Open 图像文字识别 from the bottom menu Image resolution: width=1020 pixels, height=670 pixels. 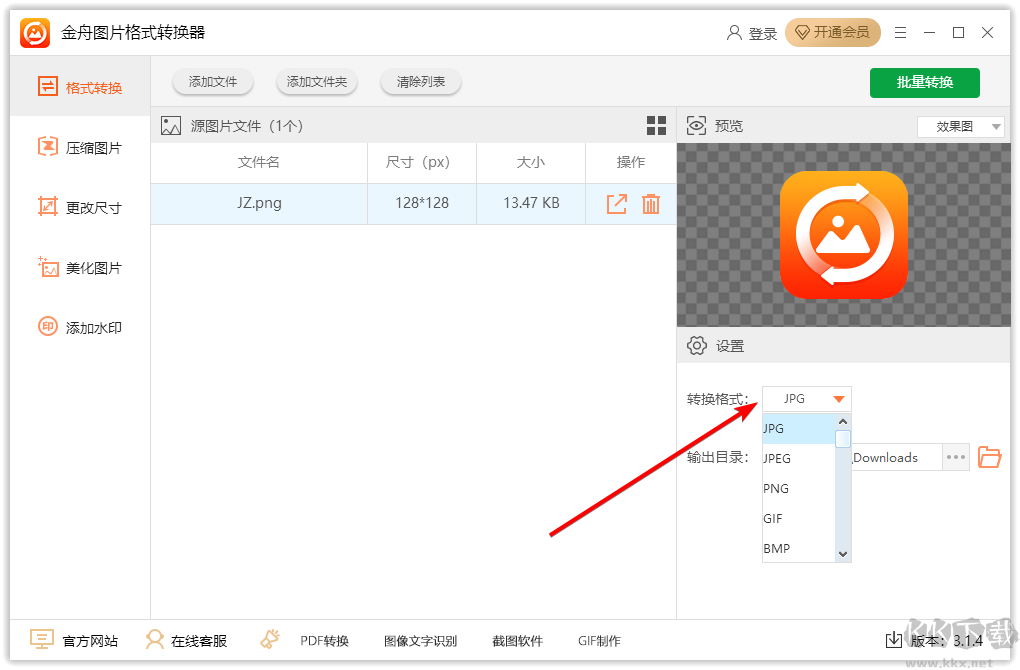click(419, 640)
